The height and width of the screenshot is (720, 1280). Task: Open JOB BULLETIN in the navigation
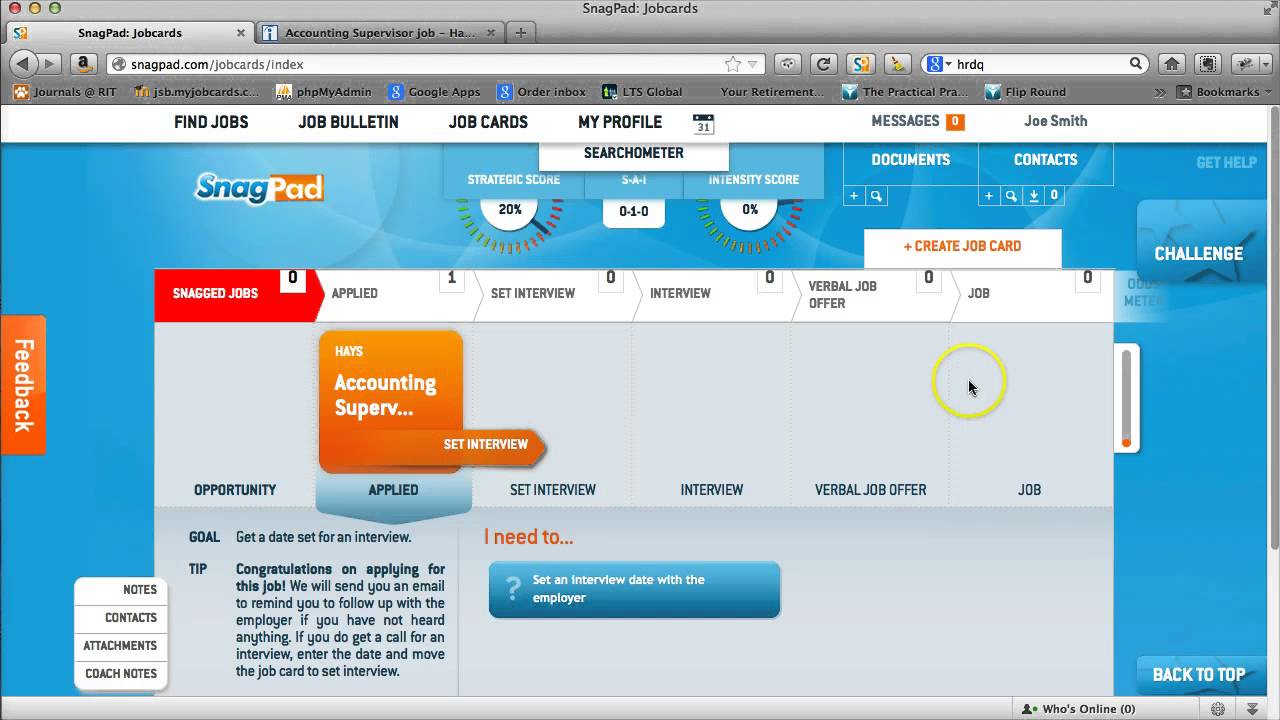tap(348, 122)
